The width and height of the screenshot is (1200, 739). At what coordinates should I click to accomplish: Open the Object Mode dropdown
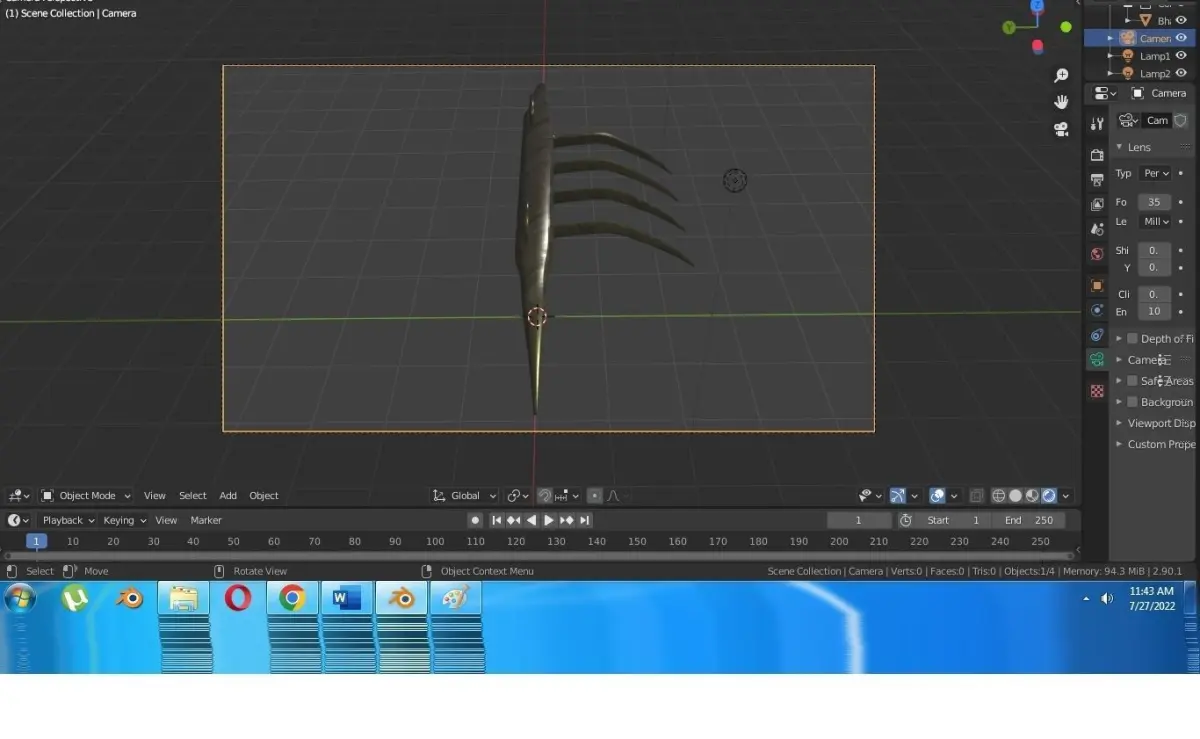pos(86,496)
